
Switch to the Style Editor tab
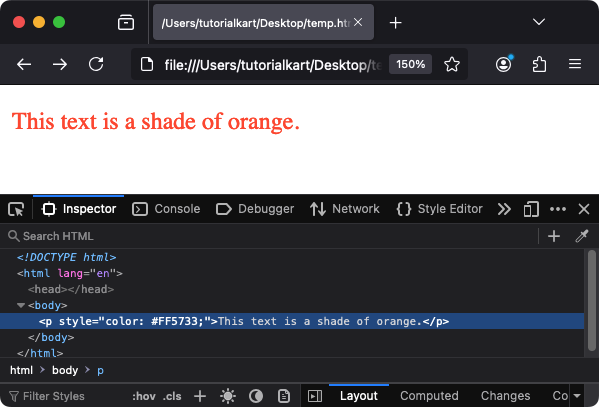(439, 209)
